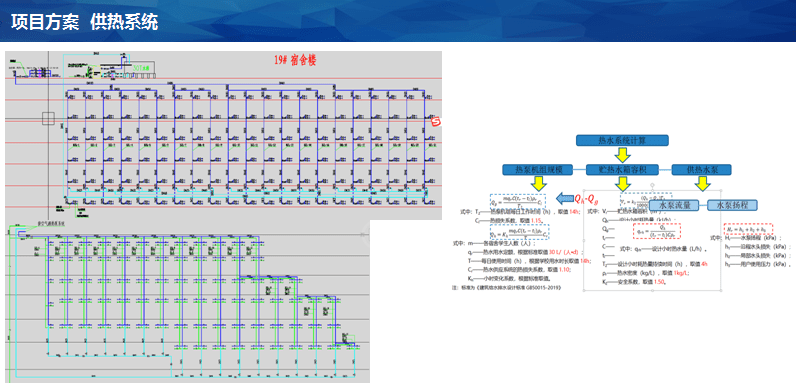Select the 水泵扬程 box
Viewport: 796px width, 385px height.
[733, 205]
